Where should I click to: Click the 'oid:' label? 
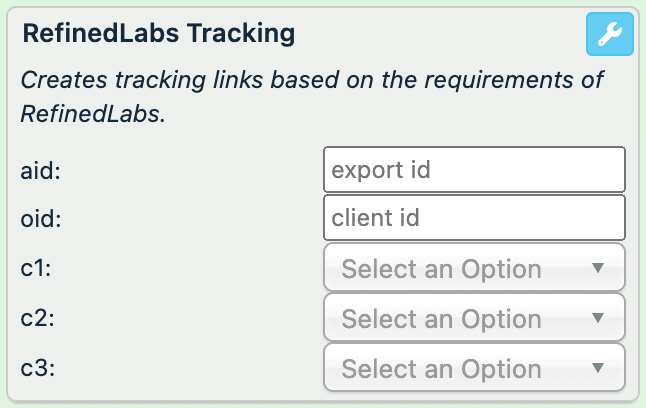pyautogui.click(x=41, y=219)
